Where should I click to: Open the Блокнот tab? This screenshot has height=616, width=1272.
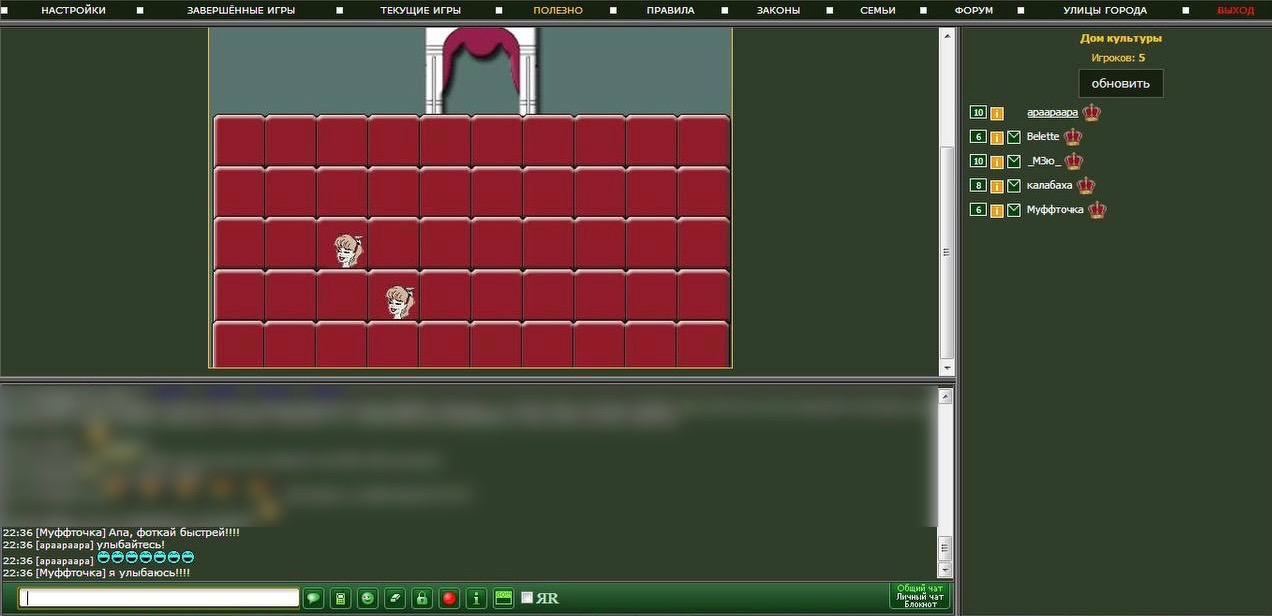(920, 604)
